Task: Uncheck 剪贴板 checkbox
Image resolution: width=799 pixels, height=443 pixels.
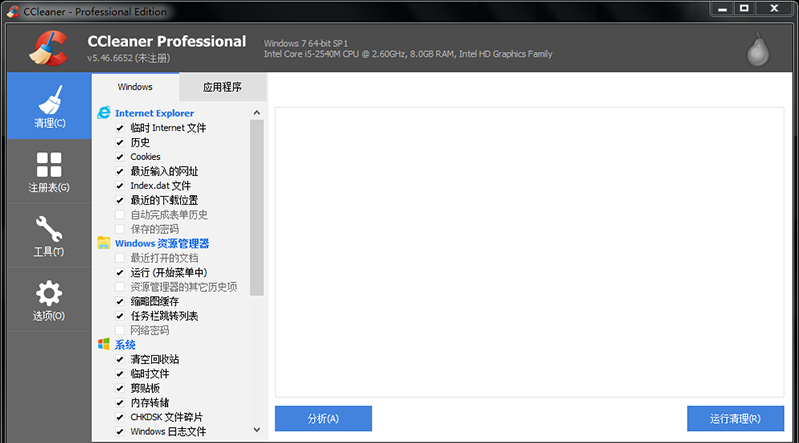Action: [120, 388]
